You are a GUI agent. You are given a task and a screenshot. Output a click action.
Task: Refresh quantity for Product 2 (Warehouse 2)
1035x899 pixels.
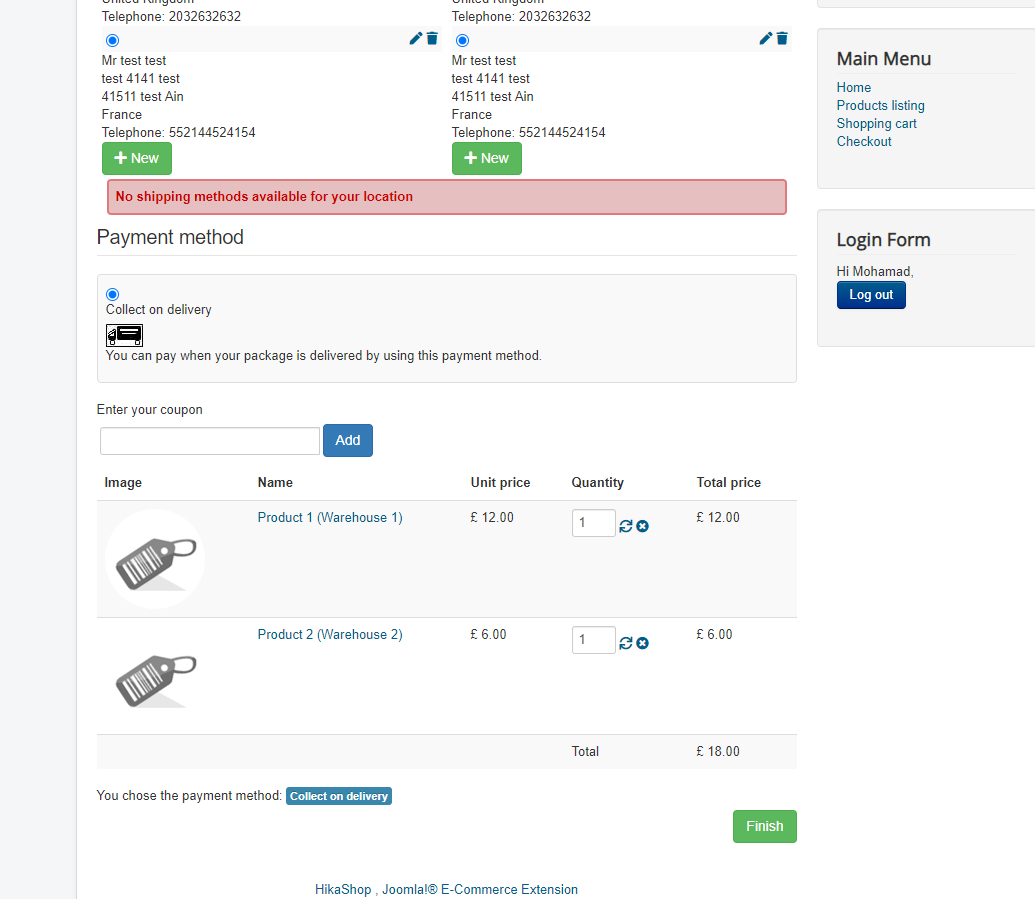coord(626,643)
